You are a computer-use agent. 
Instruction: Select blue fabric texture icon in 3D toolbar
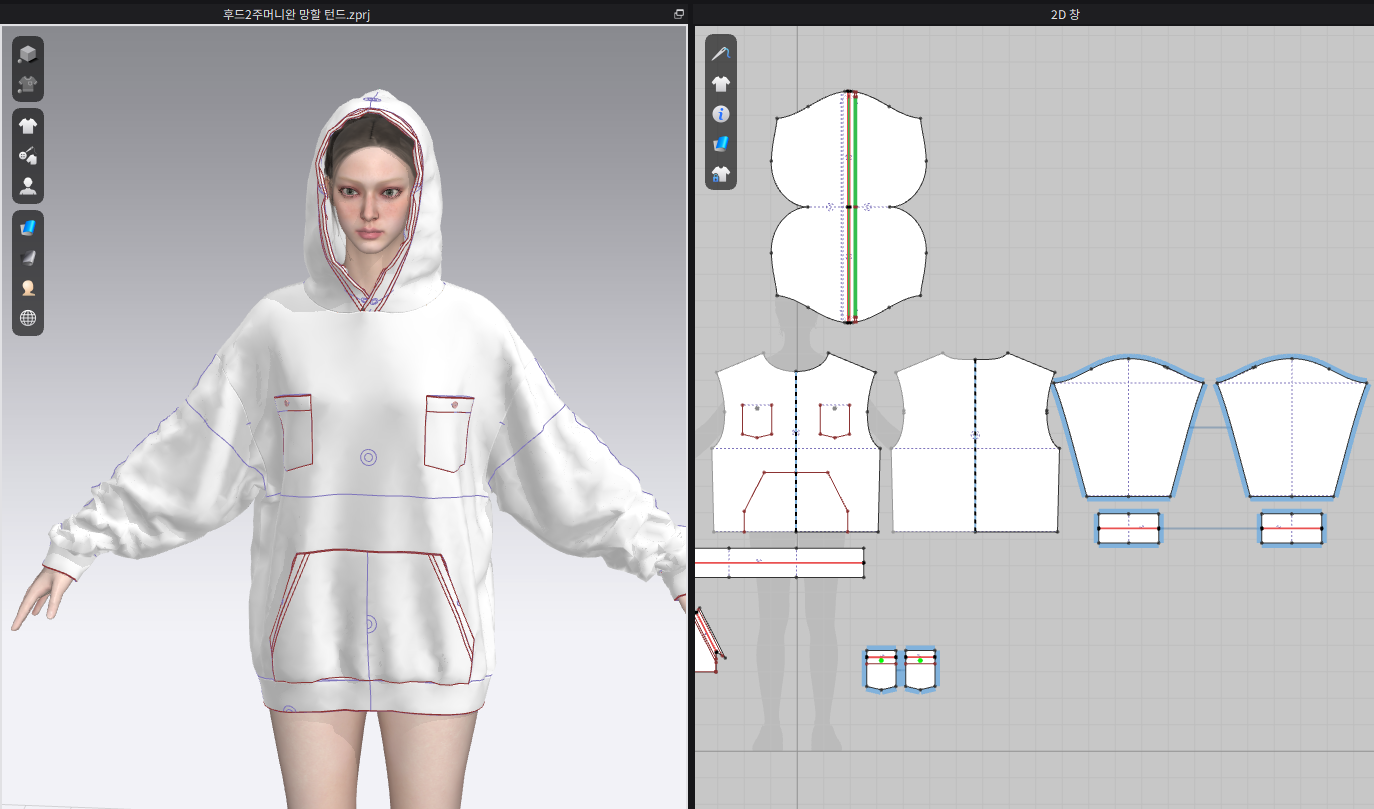pos(28,228)
